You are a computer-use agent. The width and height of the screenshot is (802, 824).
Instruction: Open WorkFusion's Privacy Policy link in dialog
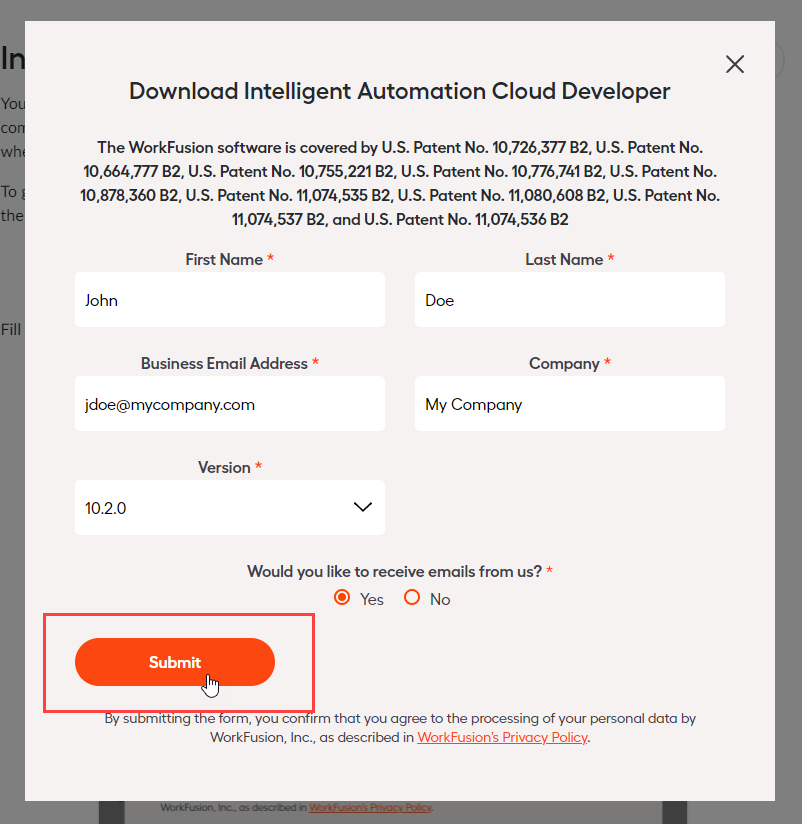click(502, 737)
